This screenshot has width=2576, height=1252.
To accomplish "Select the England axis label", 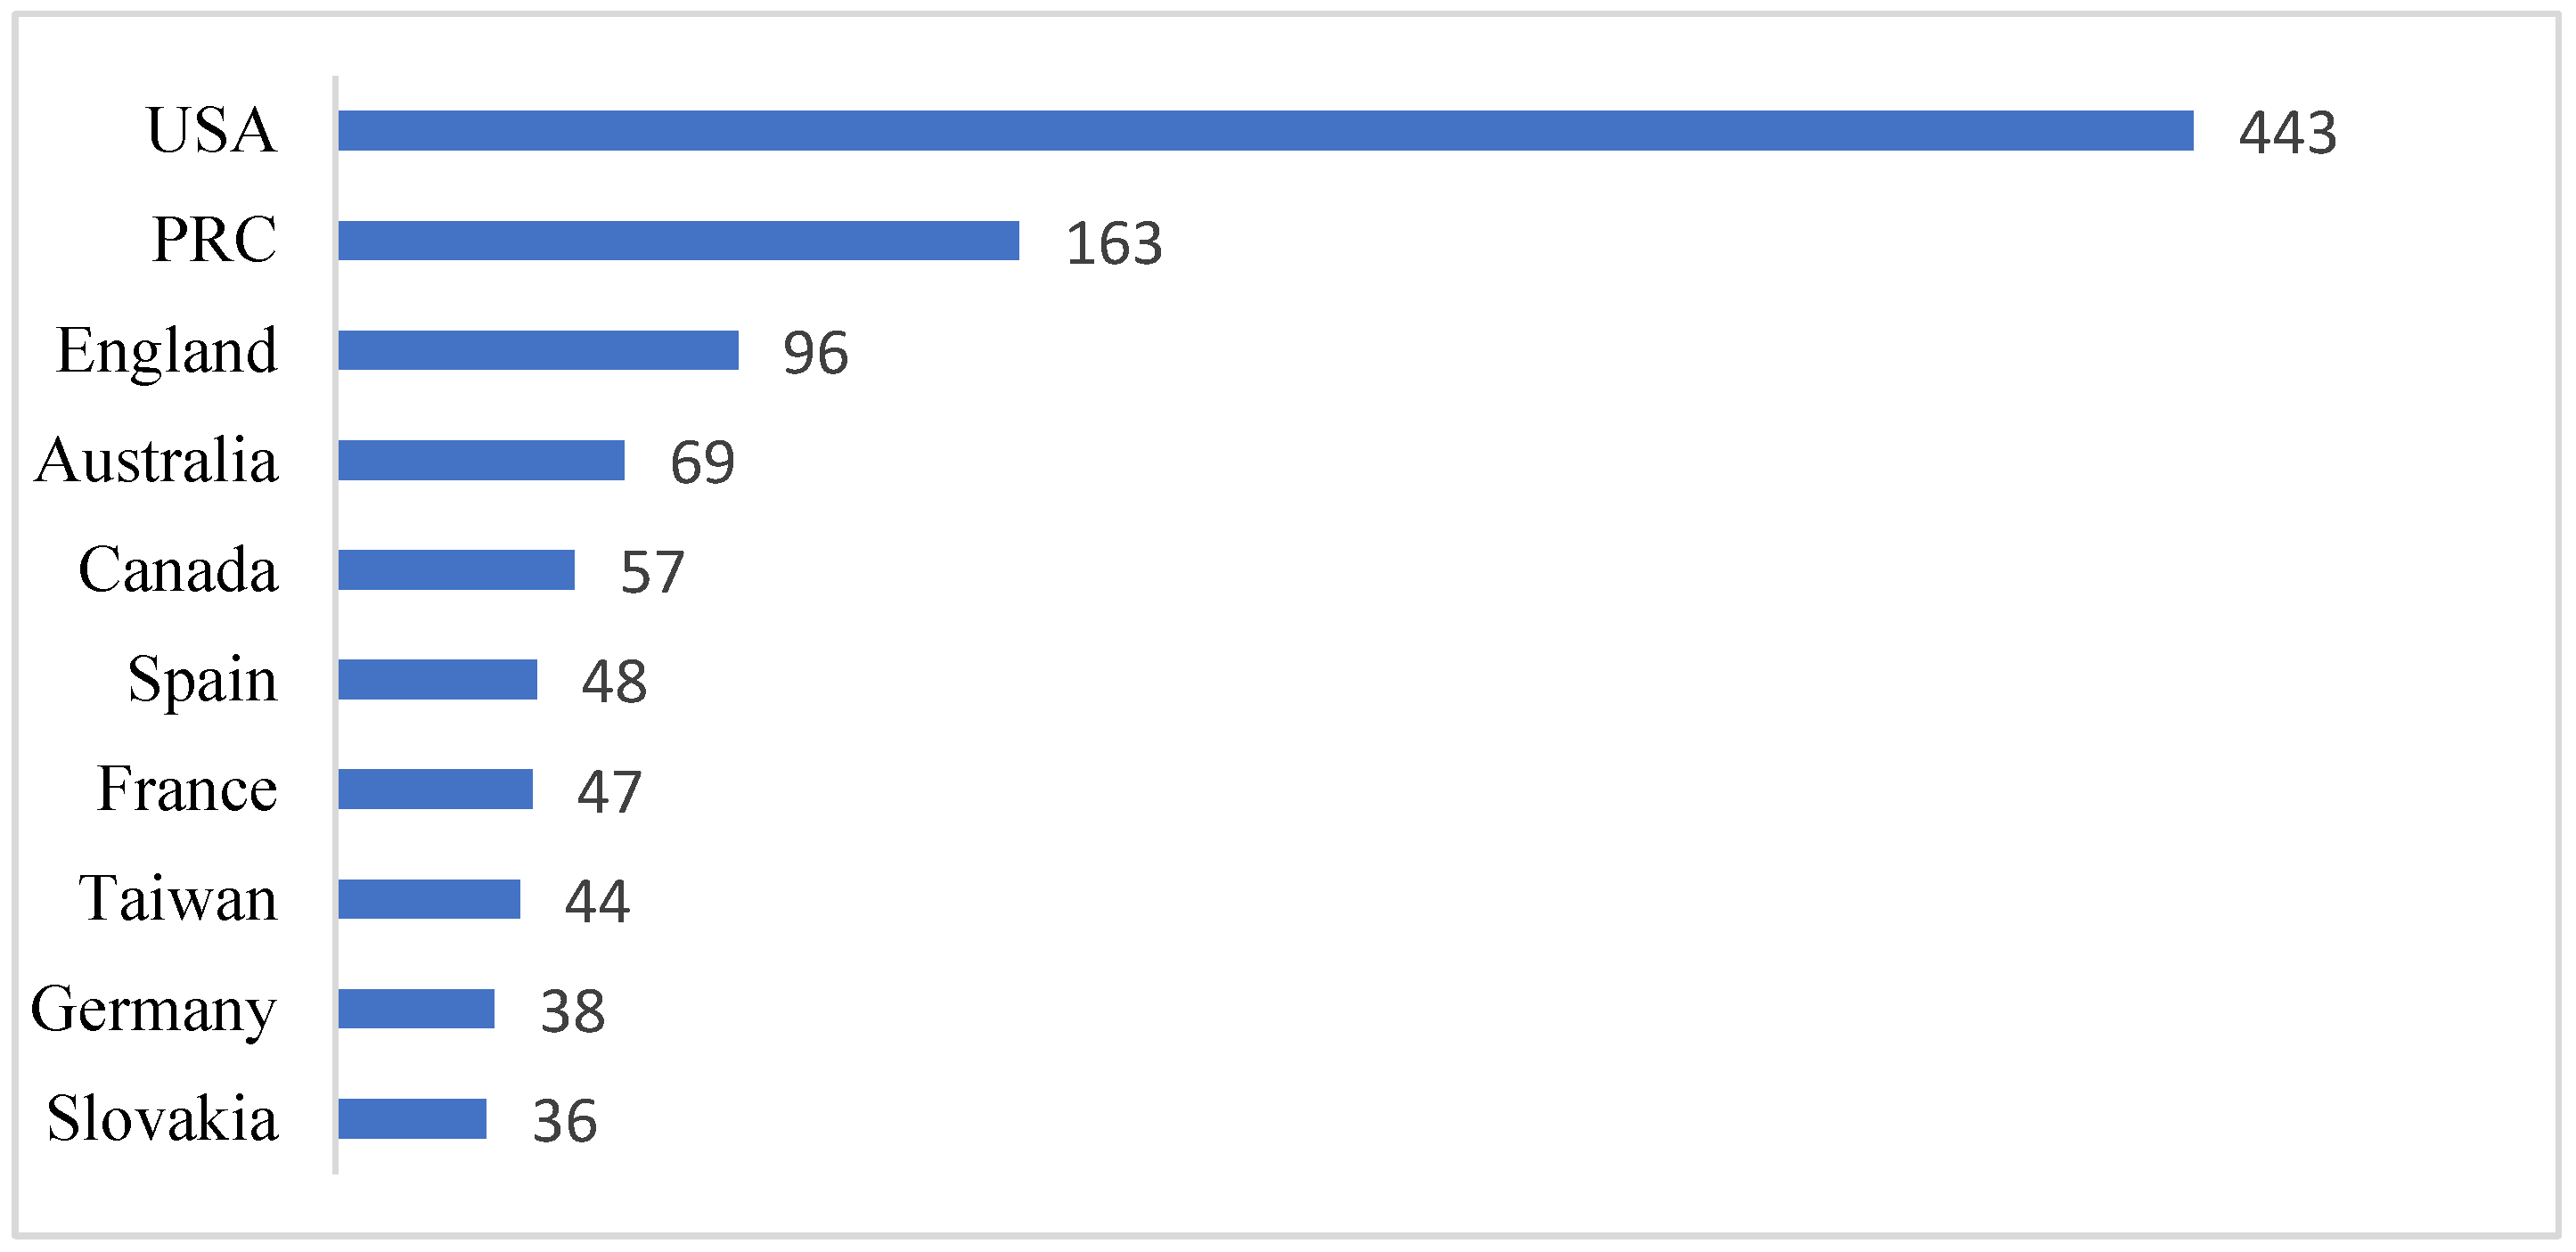I will [x=167, y=351].
